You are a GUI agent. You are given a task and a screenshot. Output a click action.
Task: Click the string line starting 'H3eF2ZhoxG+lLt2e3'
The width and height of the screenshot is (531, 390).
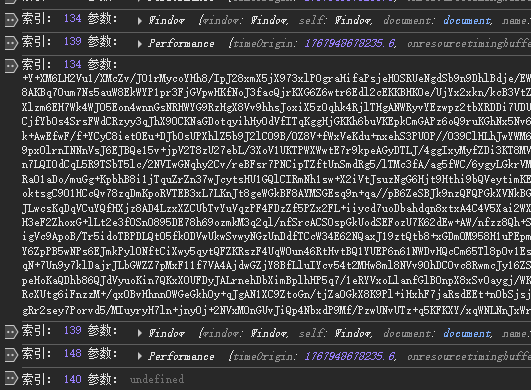click(276, 222)
